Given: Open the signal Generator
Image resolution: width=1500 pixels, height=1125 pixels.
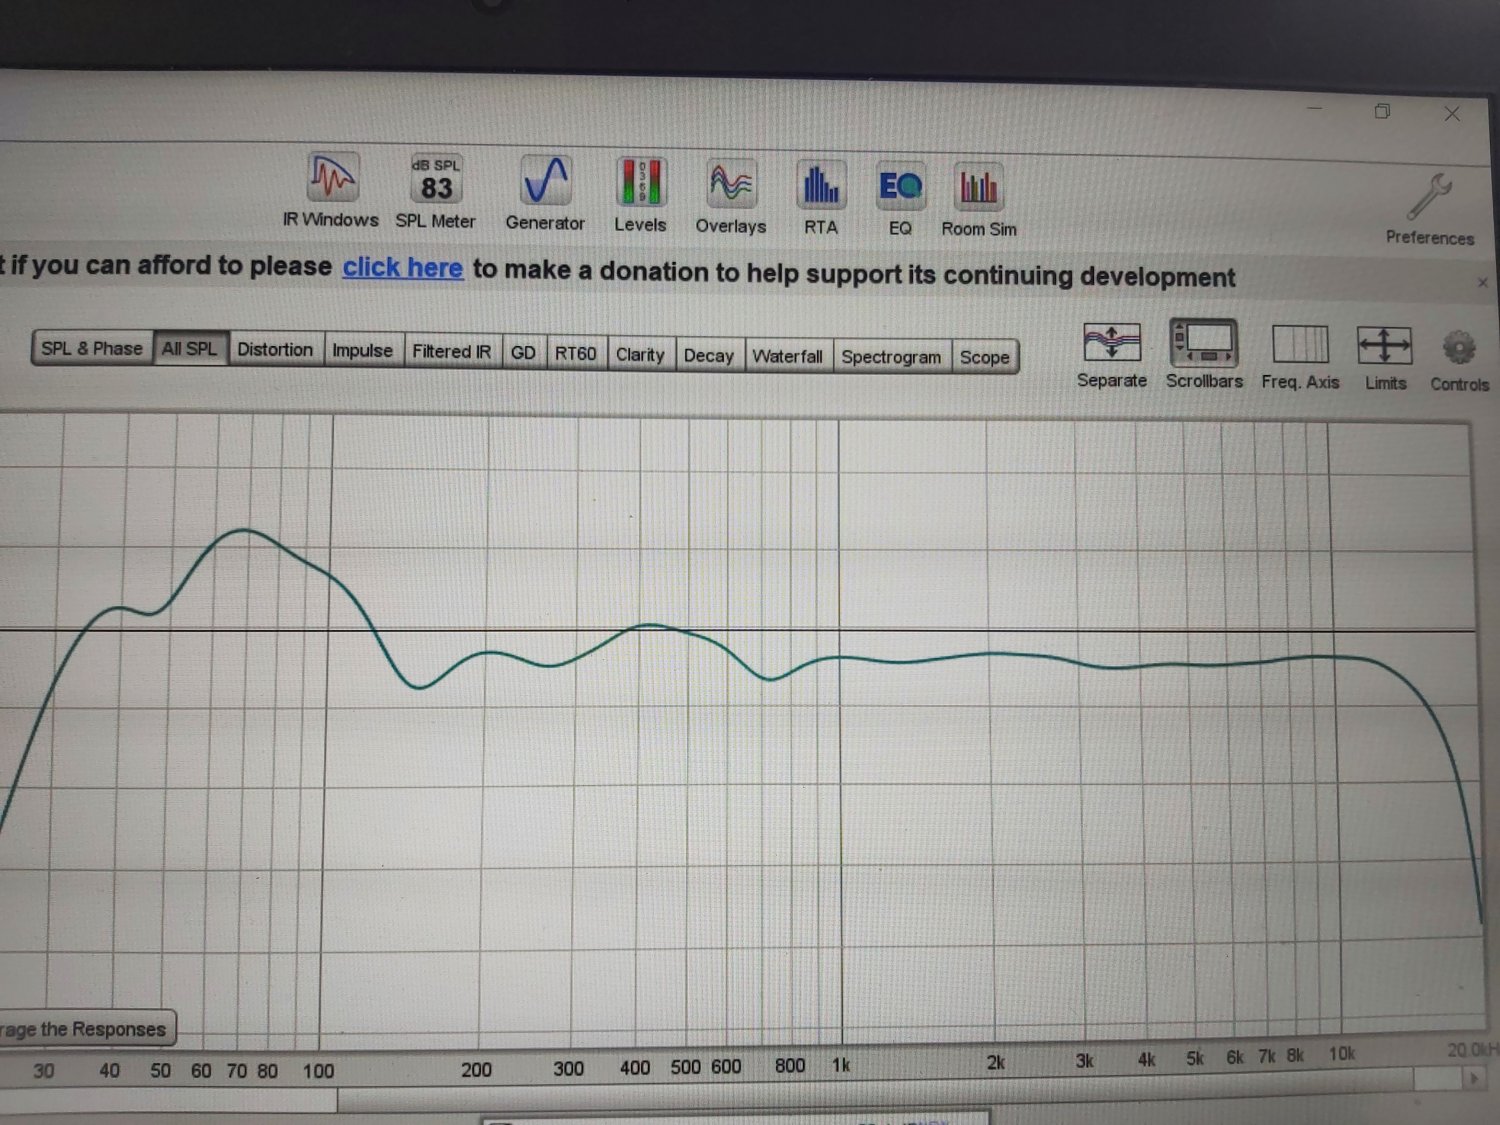Looking at the screenshot, I should point(545,193).
